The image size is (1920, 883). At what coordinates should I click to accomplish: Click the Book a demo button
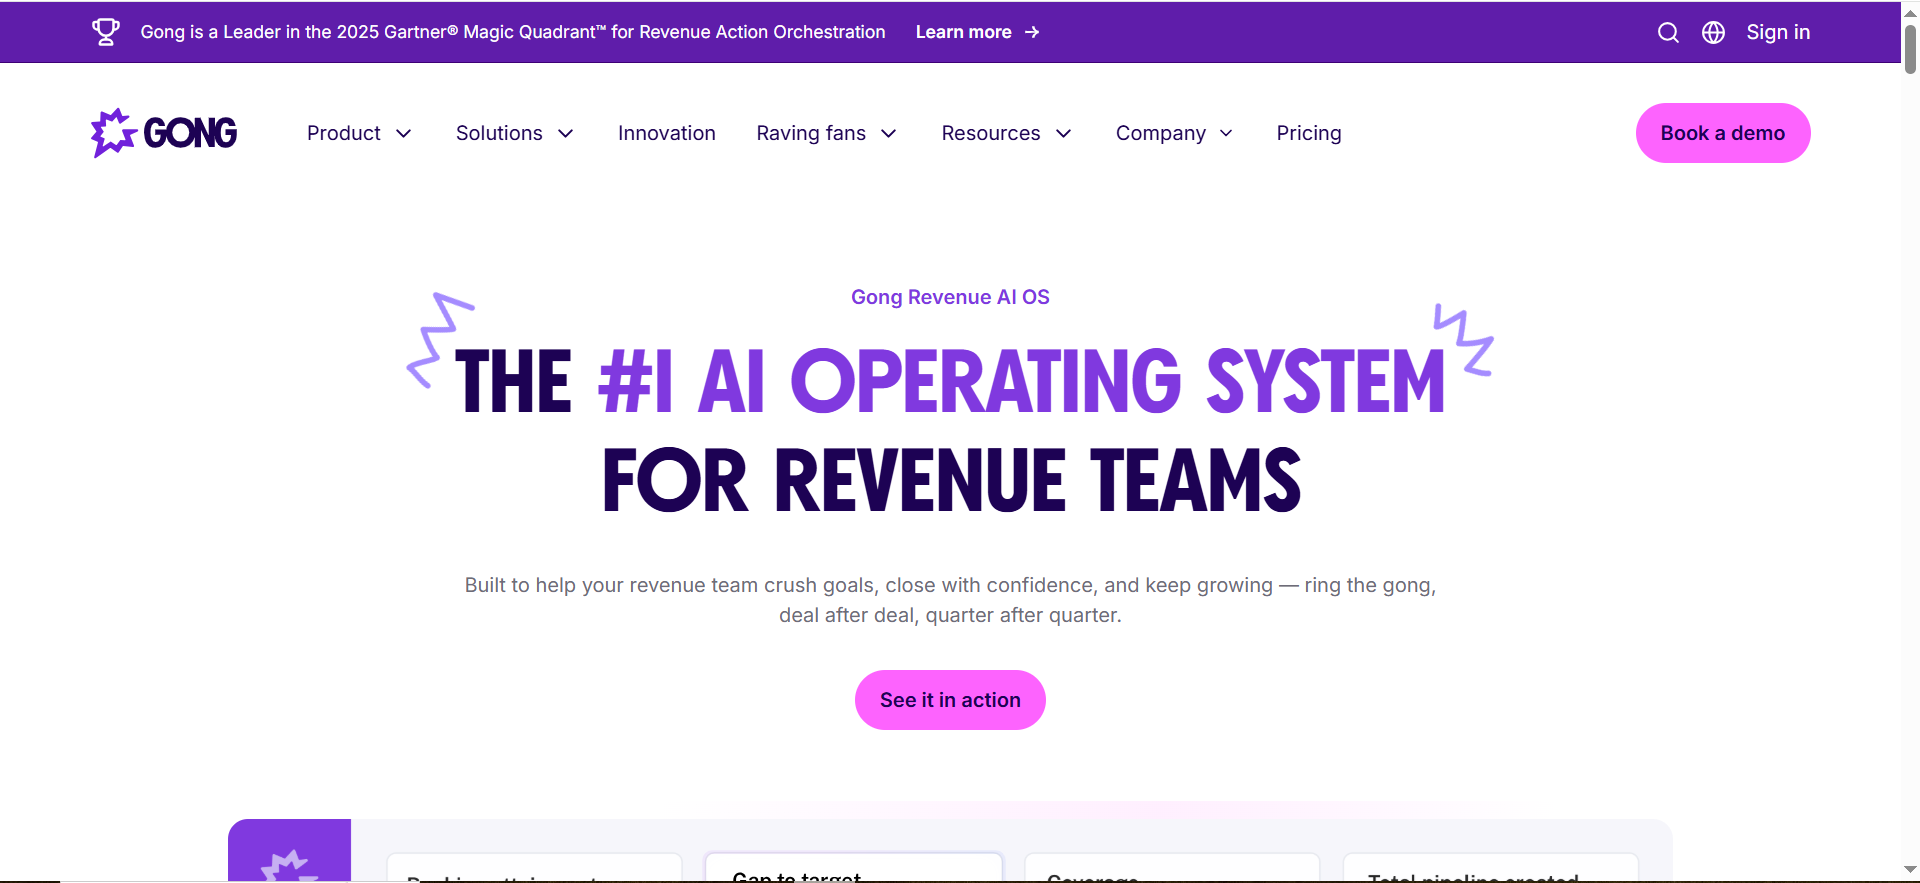coord(1723,133)
